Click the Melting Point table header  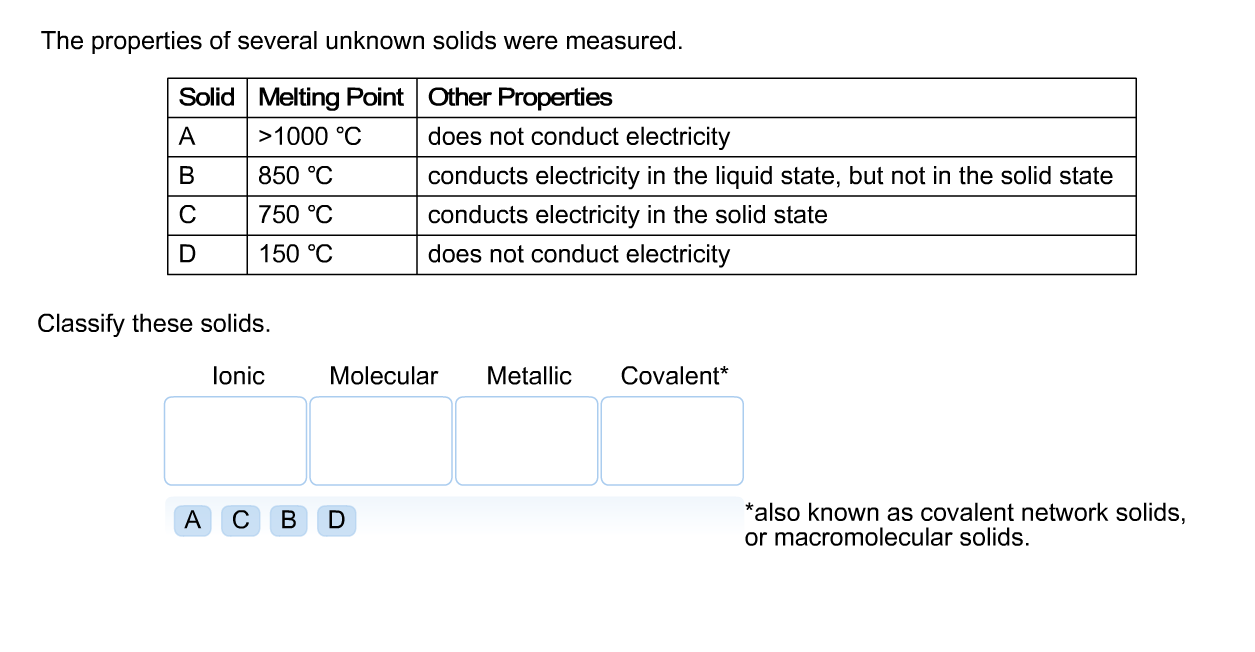click(331, 97)
